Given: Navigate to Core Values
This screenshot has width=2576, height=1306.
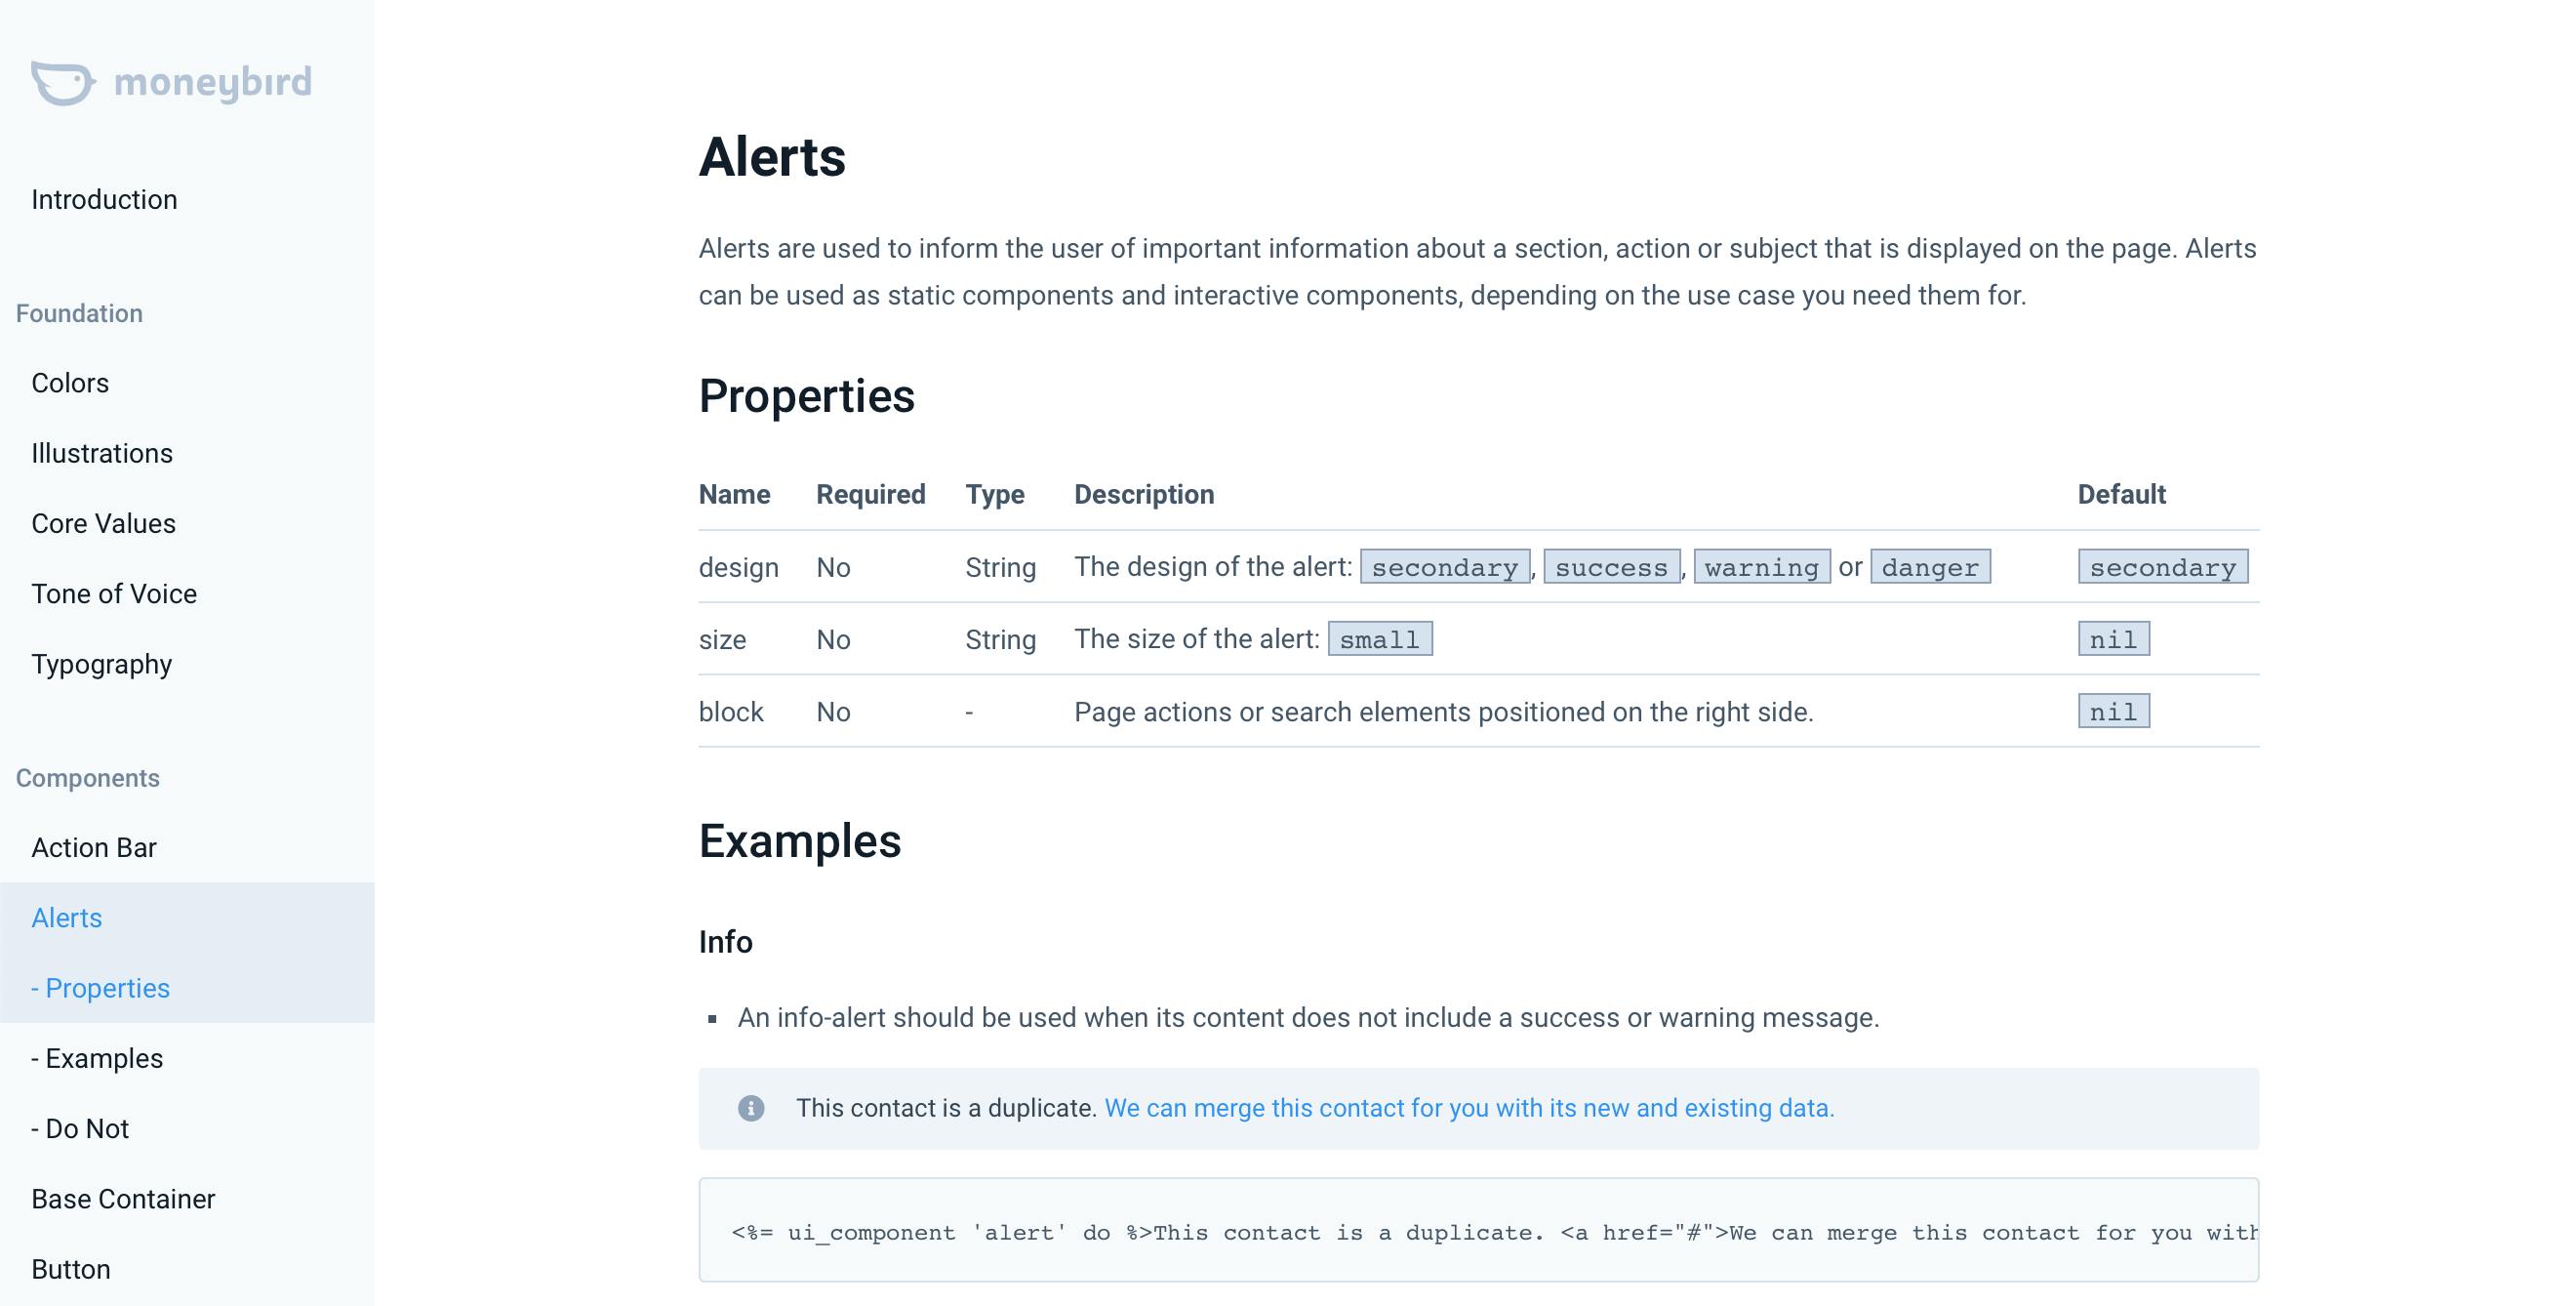Looking at the screenshot, I should [103, 523].
